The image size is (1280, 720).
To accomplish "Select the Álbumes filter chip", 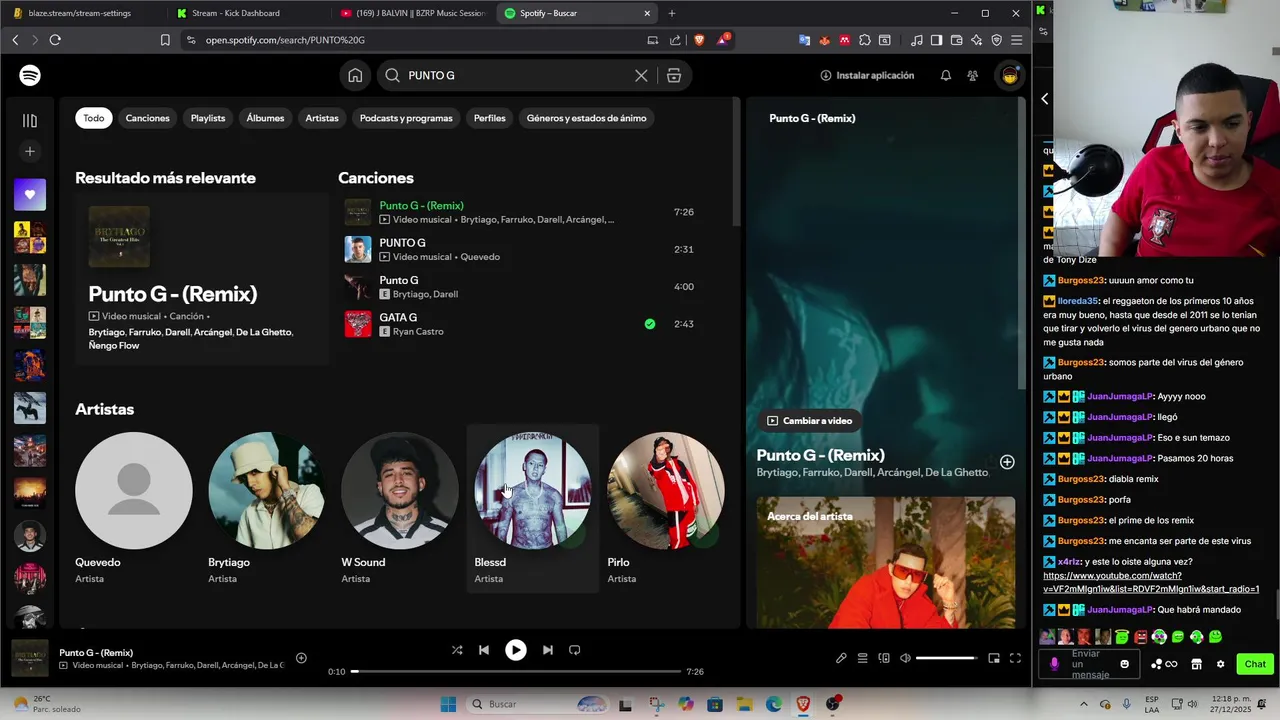I will point(265,118).
